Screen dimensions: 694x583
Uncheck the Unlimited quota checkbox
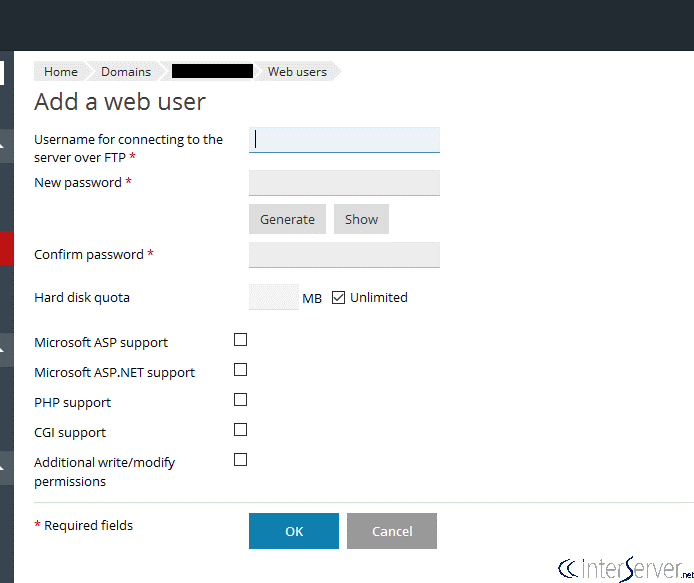(338, 297)
